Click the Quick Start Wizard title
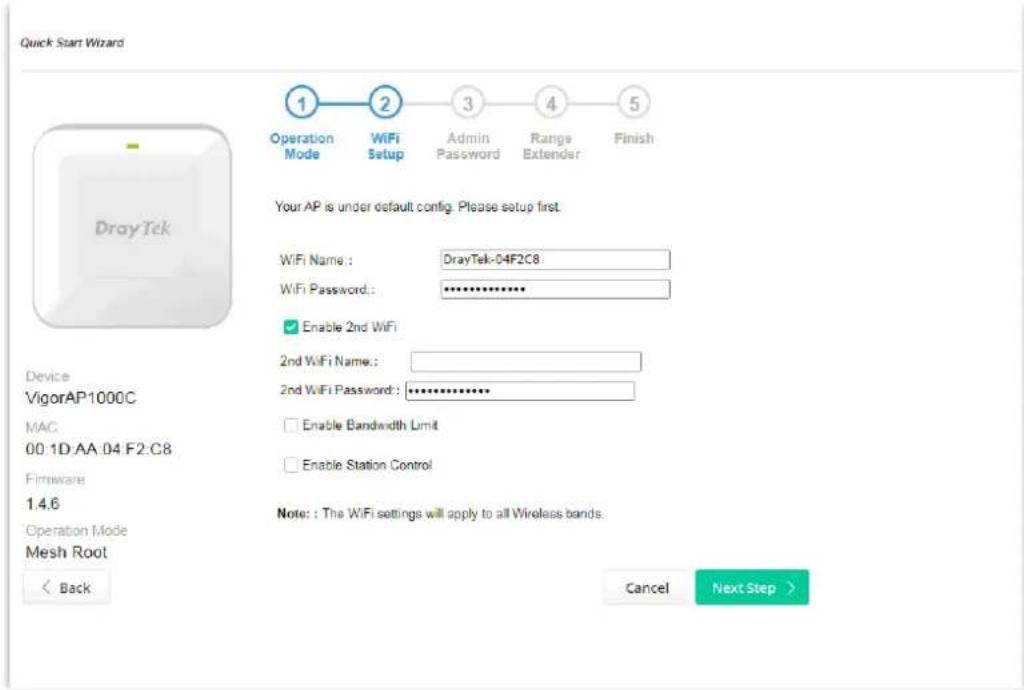1024x690 pixels. (x=72, y=43)
